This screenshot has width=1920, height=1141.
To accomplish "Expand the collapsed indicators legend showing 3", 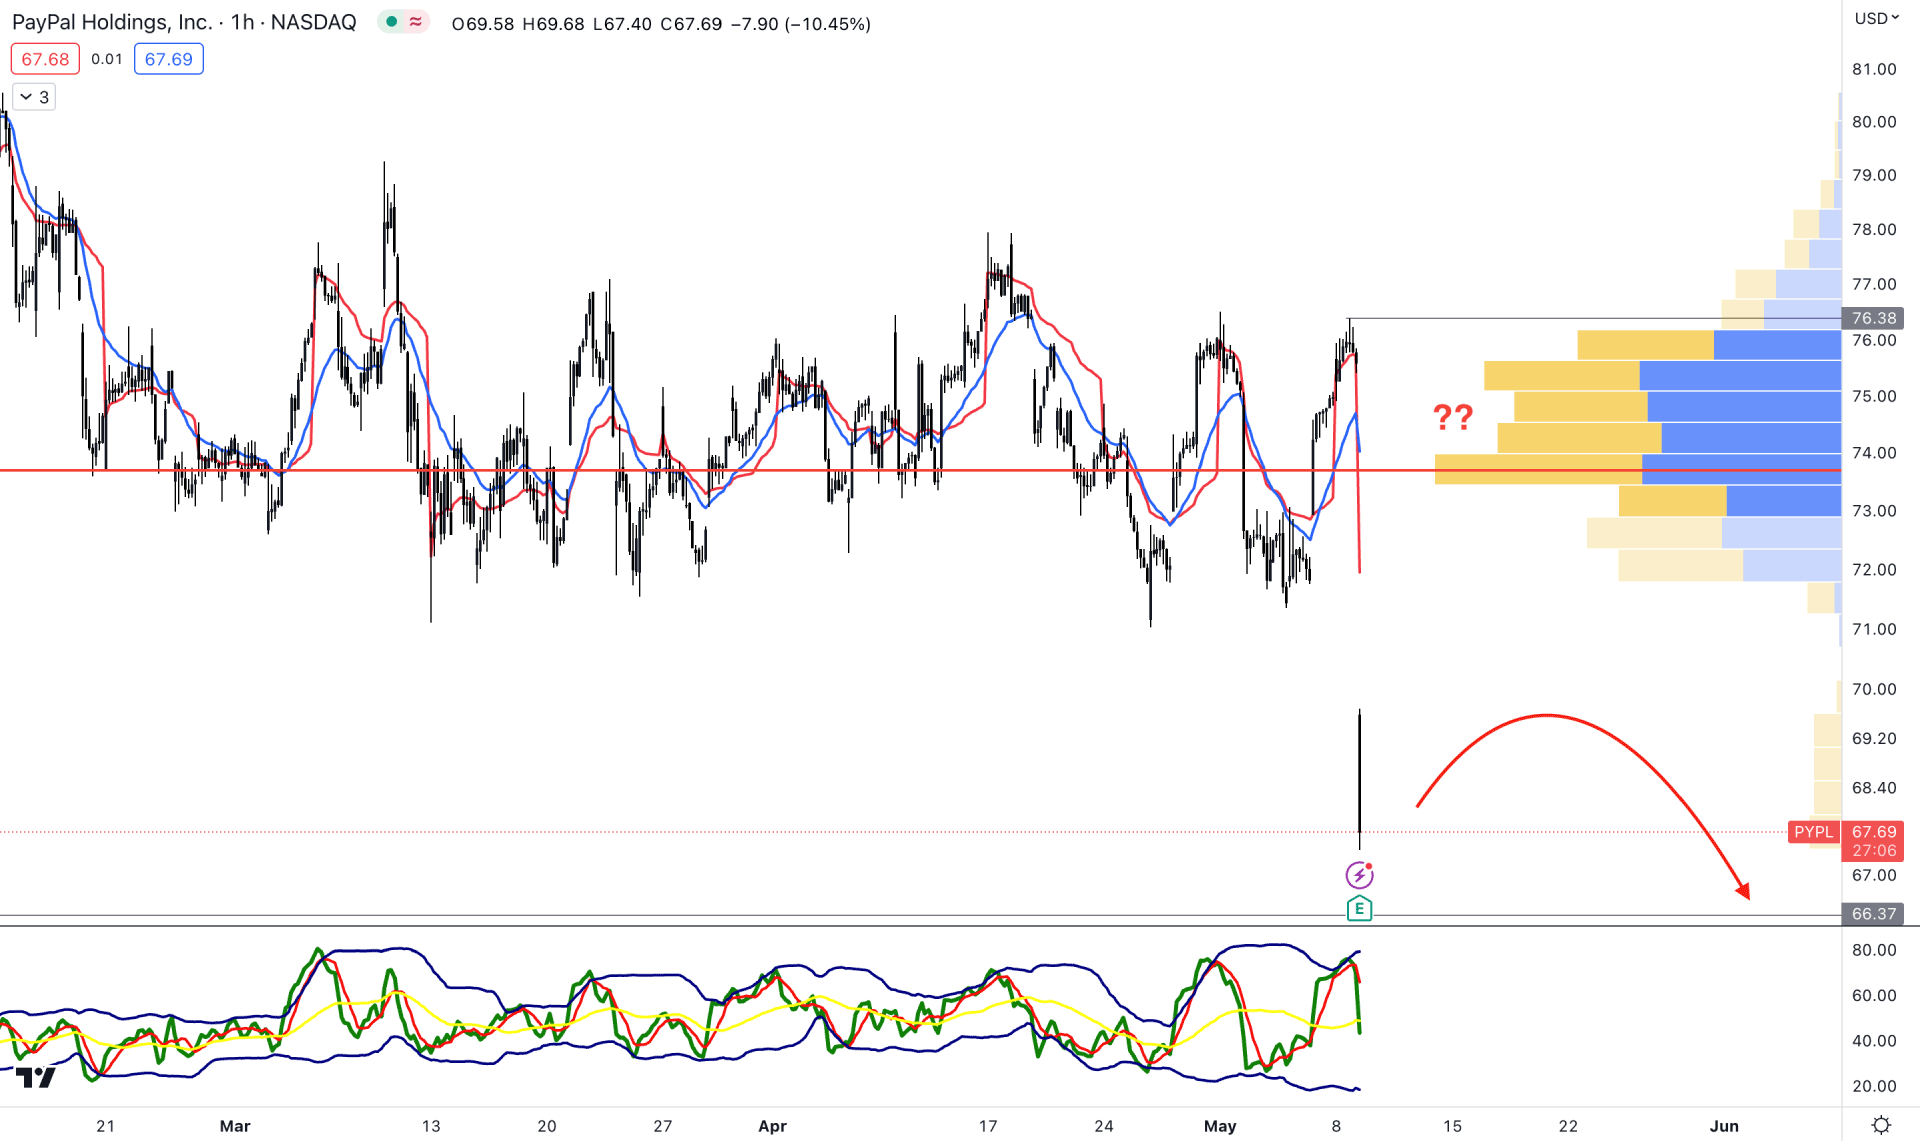I will [x=34, y=97].
